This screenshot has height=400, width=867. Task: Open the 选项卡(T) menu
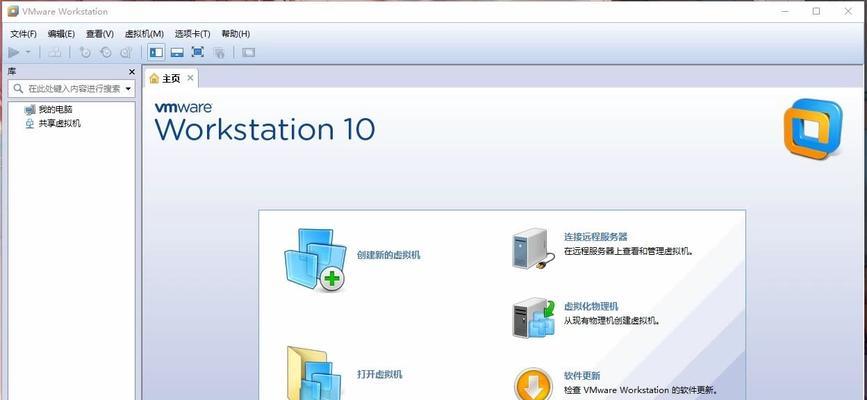tap(192, 34)
